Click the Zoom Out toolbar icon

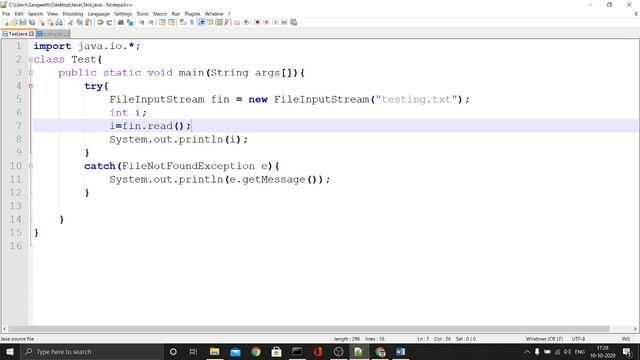click(151, 22)
